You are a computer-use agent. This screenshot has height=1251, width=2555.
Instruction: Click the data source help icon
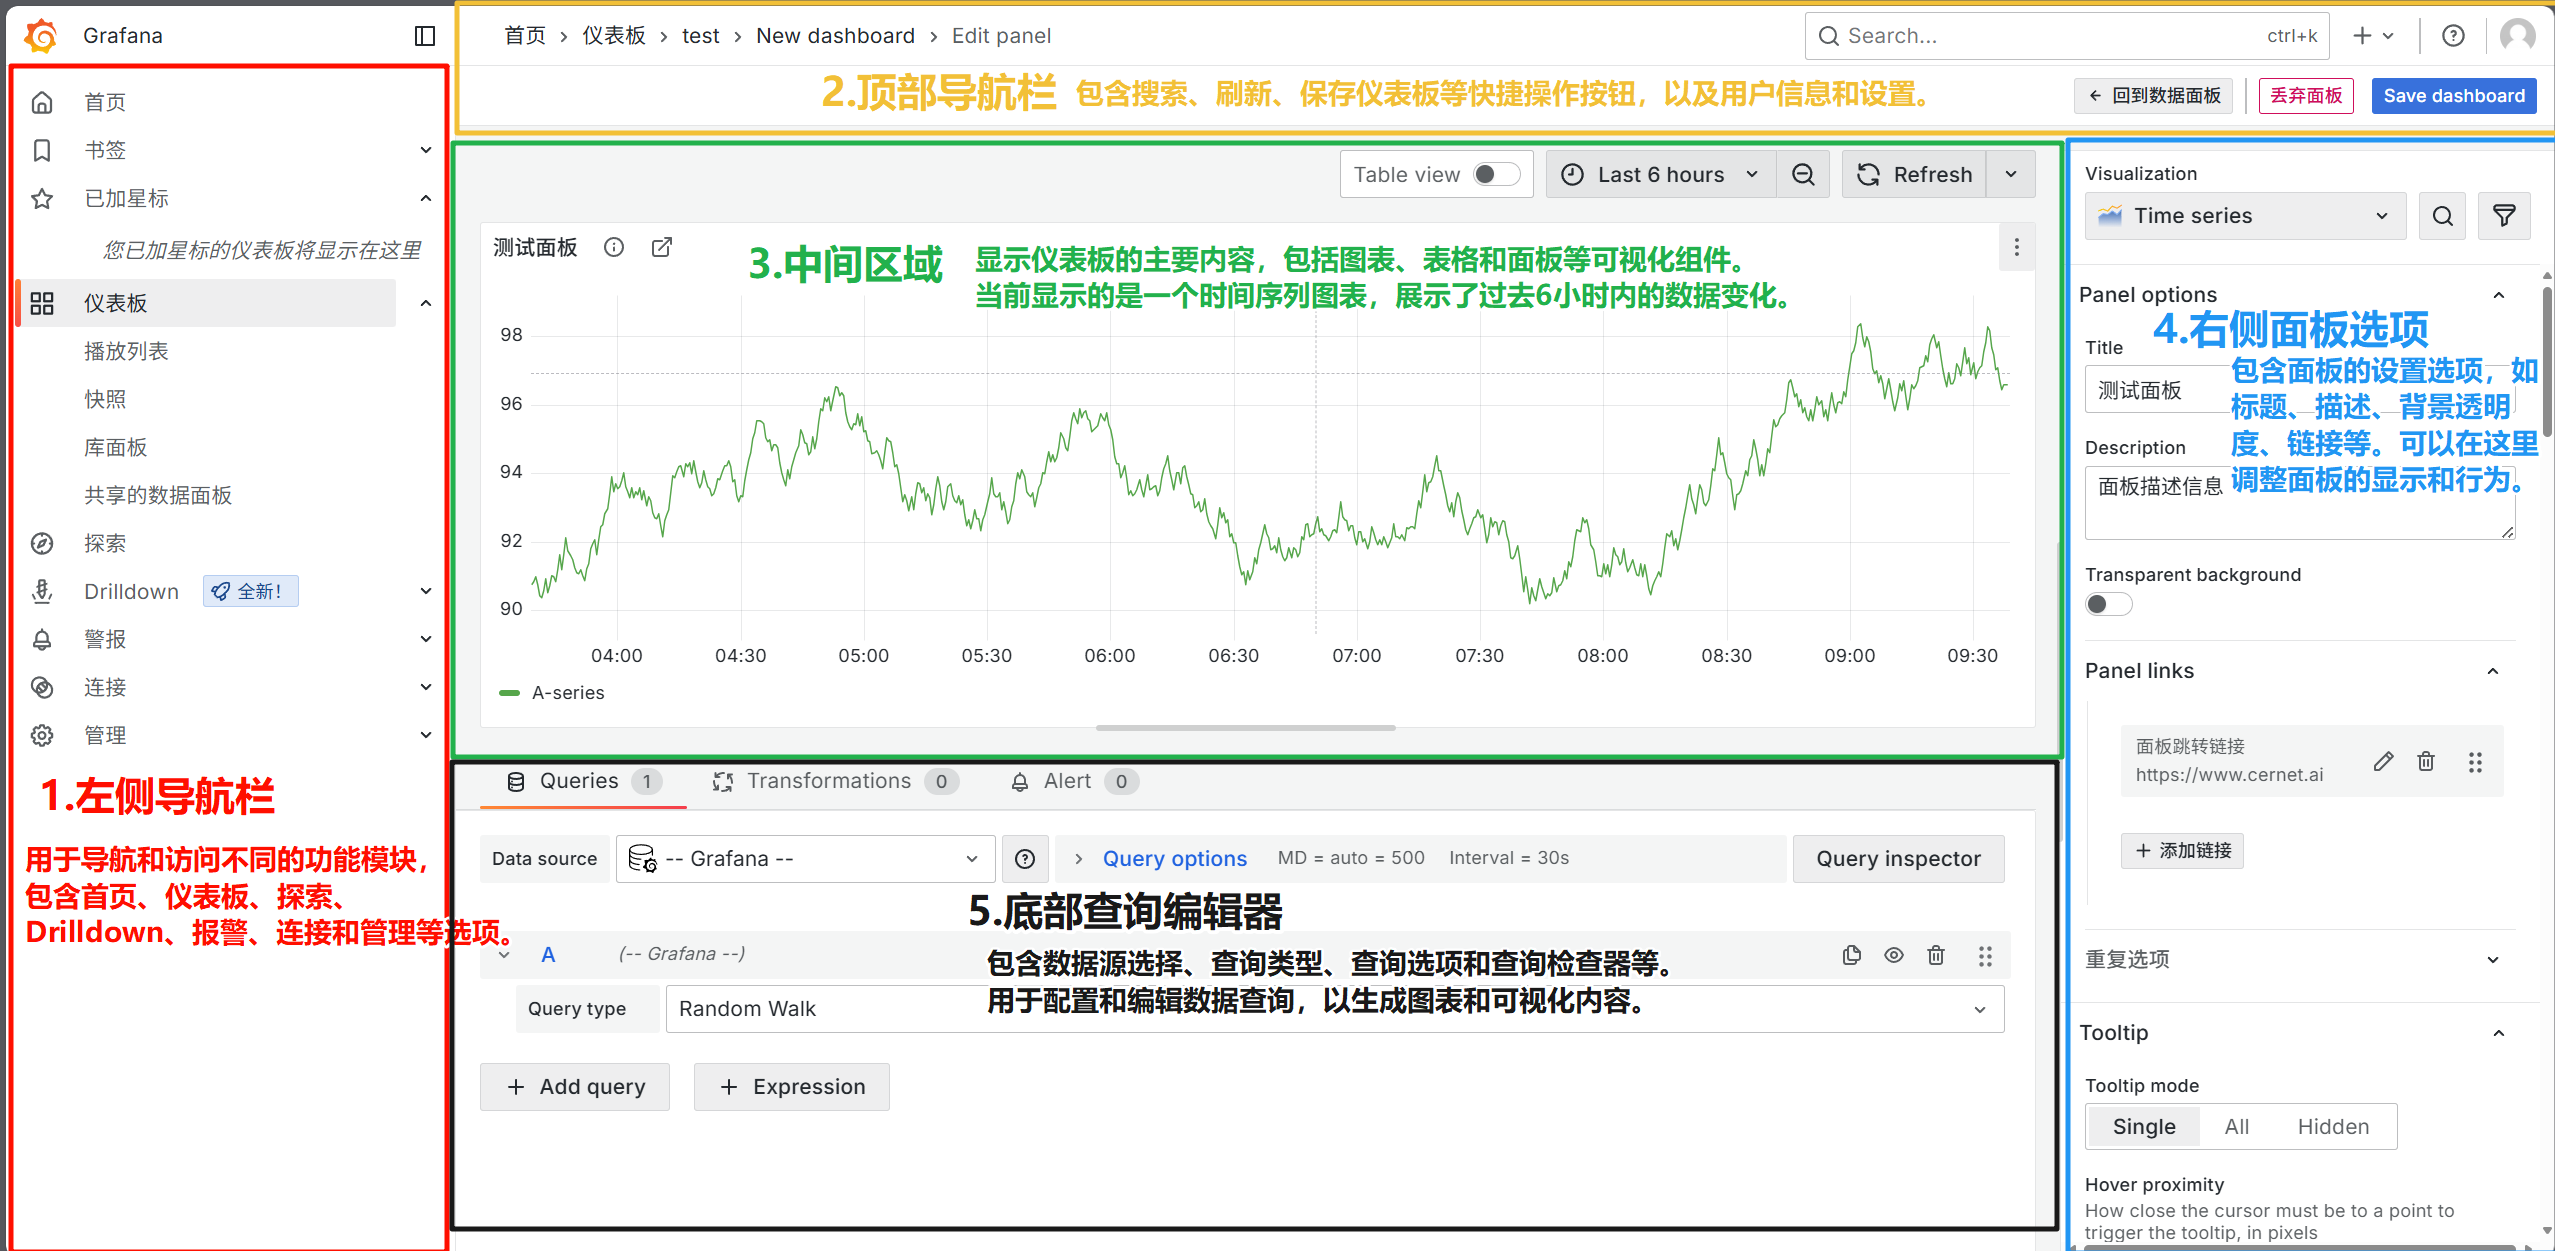[1025, 859]
